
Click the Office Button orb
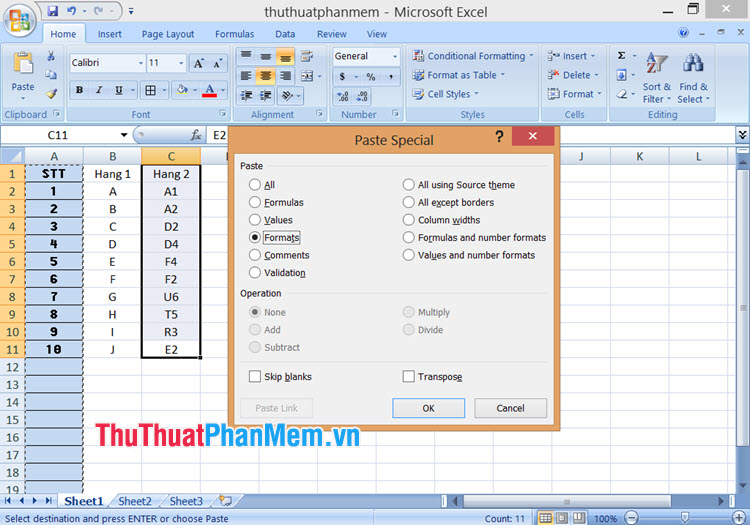pyautogui.click(x=20, y=21)
